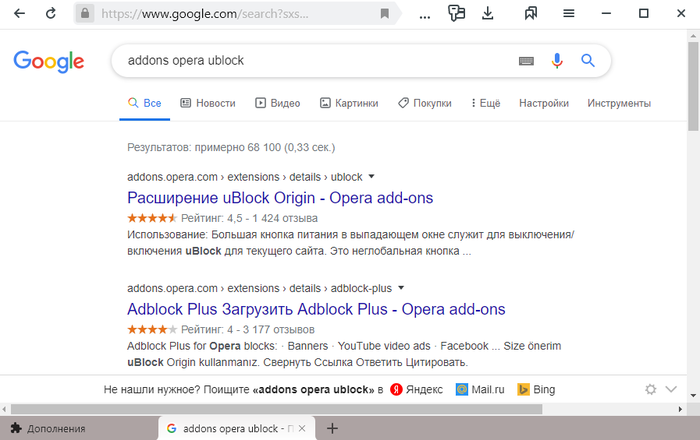The height and width of the screenshot is (440, 700).
Task: Bookmark this page using the address bar icon
Action: click(385, 14)
